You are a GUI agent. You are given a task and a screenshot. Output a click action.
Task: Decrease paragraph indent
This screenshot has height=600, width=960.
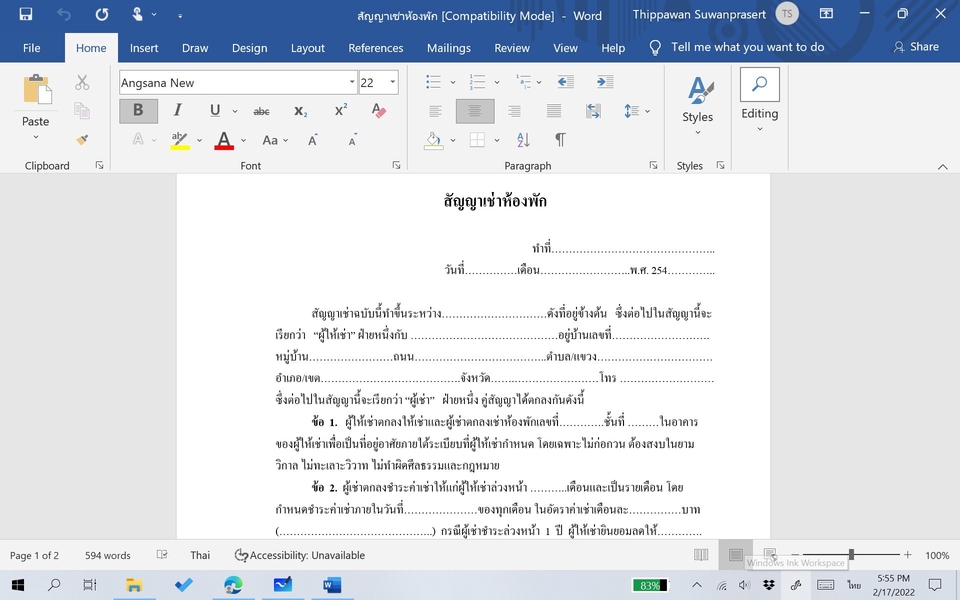[566, 81]
